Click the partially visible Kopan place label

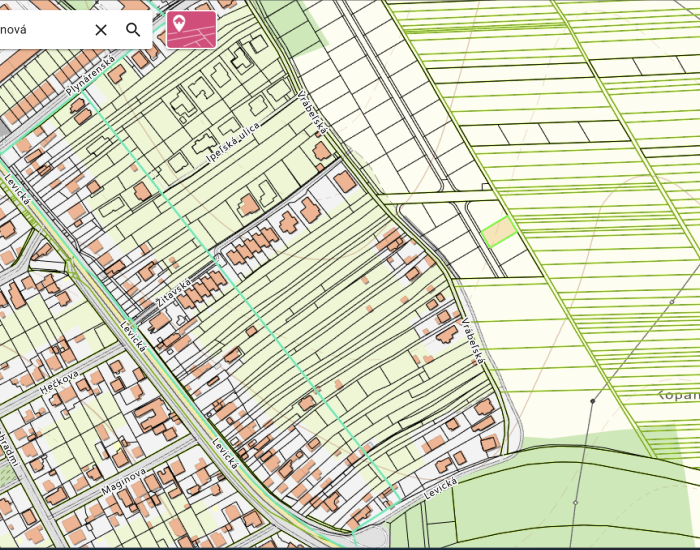coord(678,394)
